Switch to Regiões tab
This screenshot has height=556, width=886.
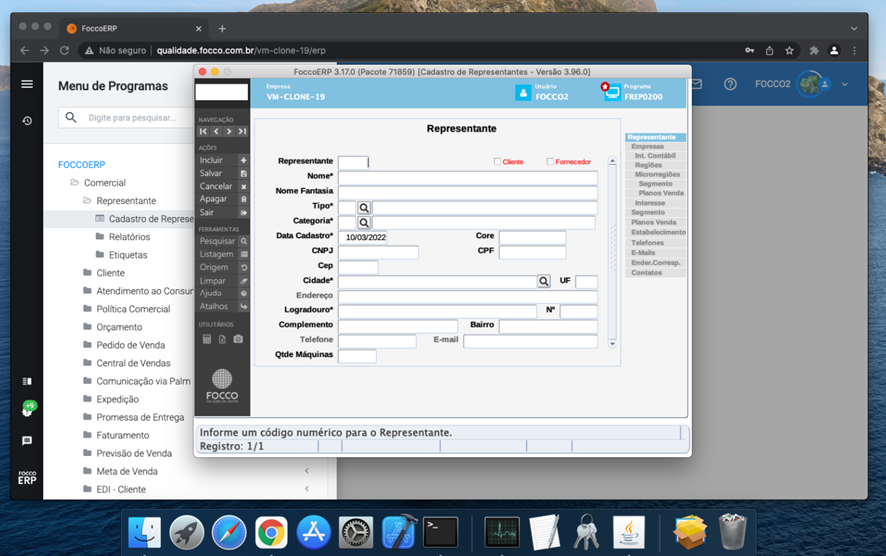pyautogui.click(x=655, y=165)
